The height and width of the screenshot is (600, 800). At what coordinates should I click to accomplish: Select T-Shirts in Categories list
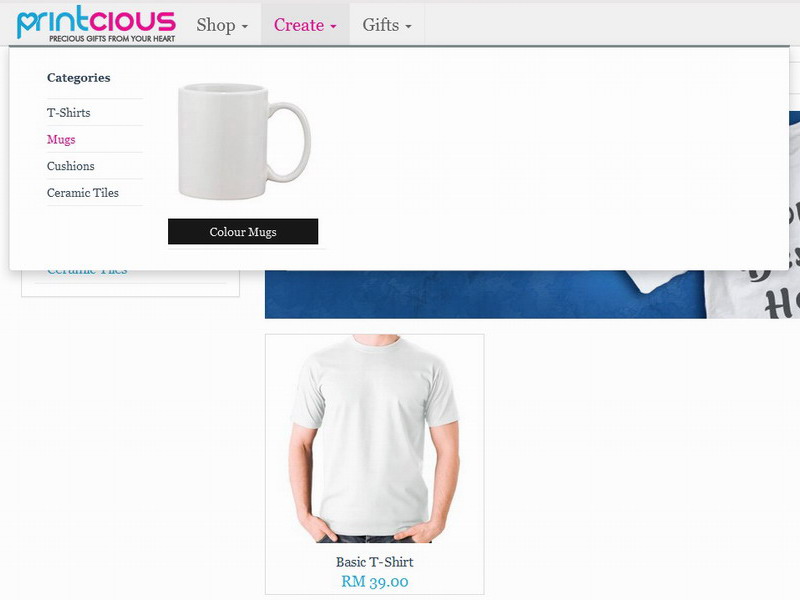(68, 112)
